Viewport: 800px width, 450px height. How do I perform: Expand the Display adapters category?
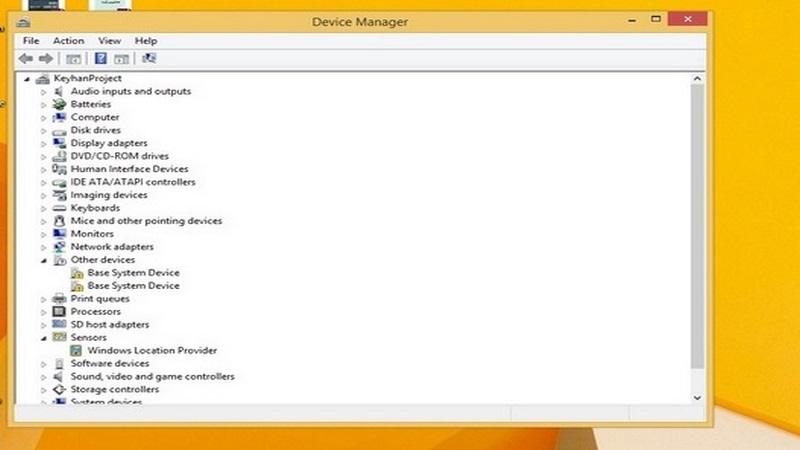[x=44, y=144]
